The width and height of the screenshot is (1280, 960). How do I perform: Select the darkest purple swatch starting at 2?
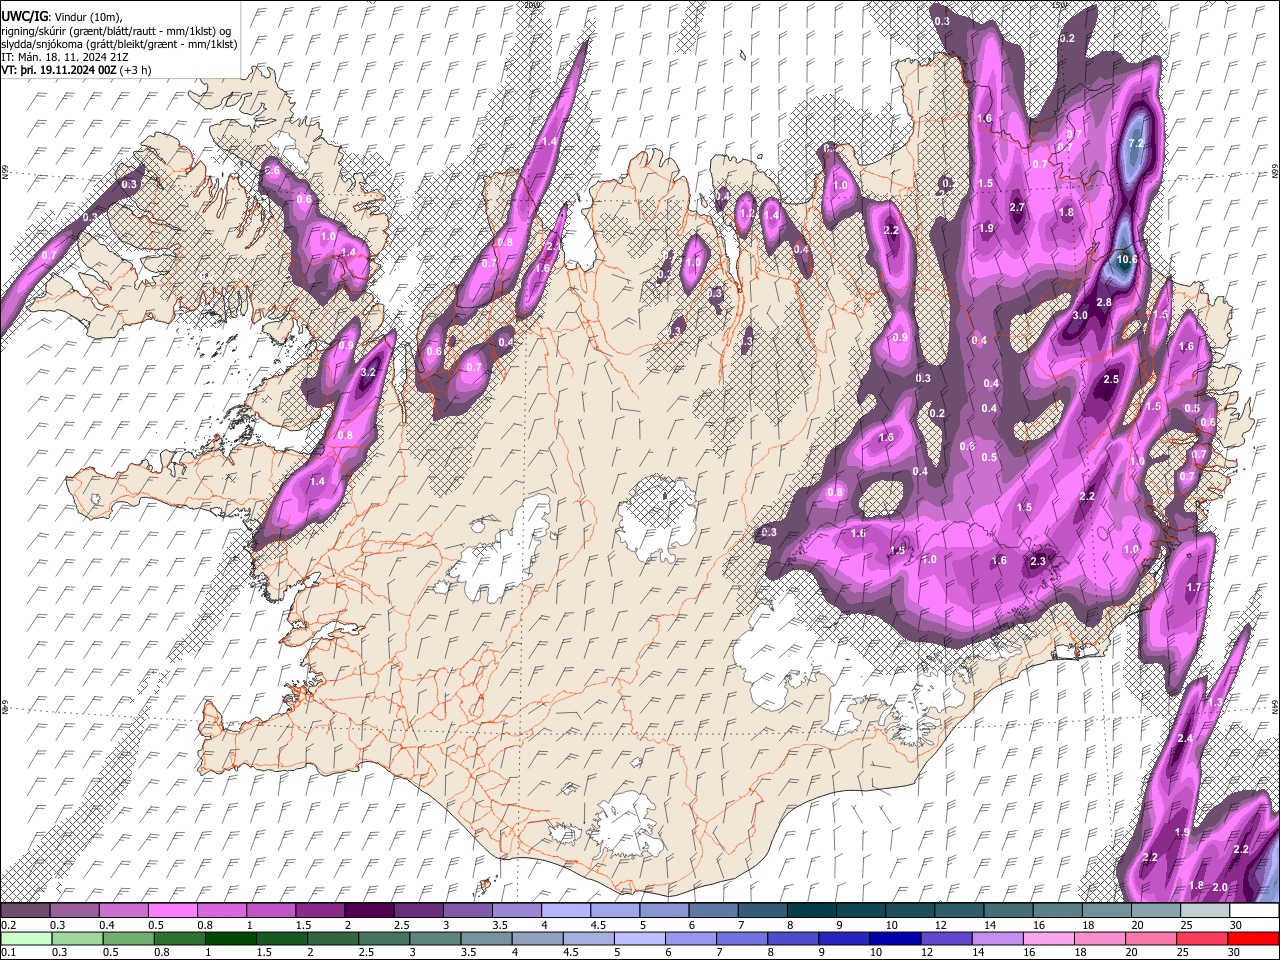369,910
